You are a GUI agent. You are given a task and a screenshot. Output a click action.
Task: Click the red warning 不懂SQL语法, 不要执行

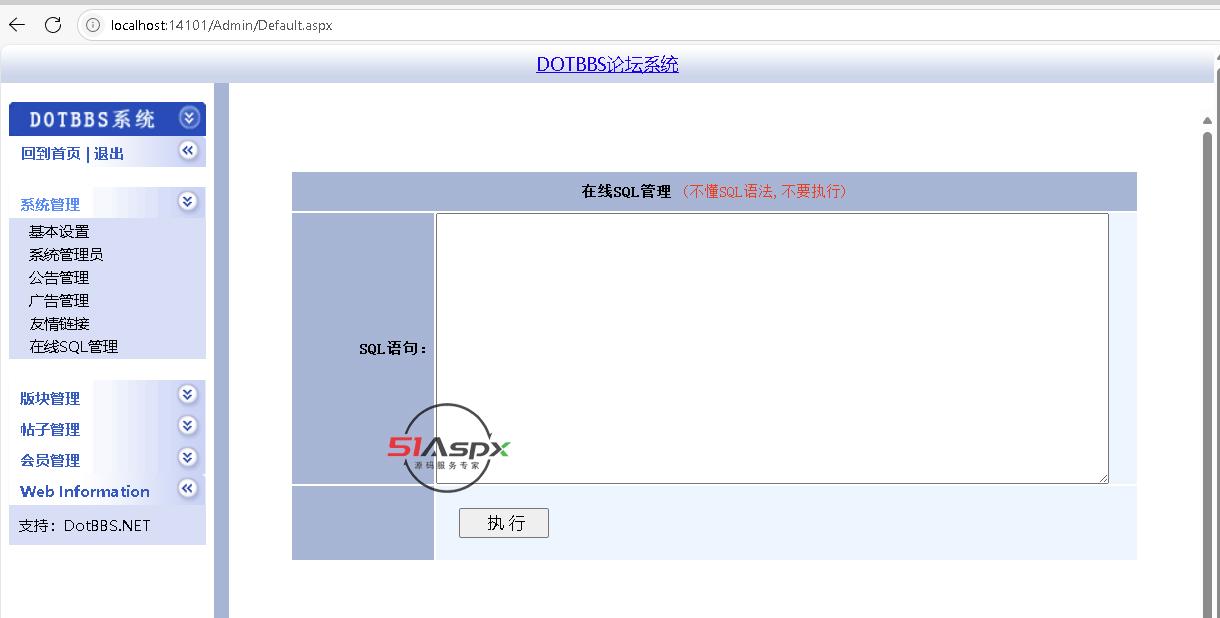coord(764,191)
